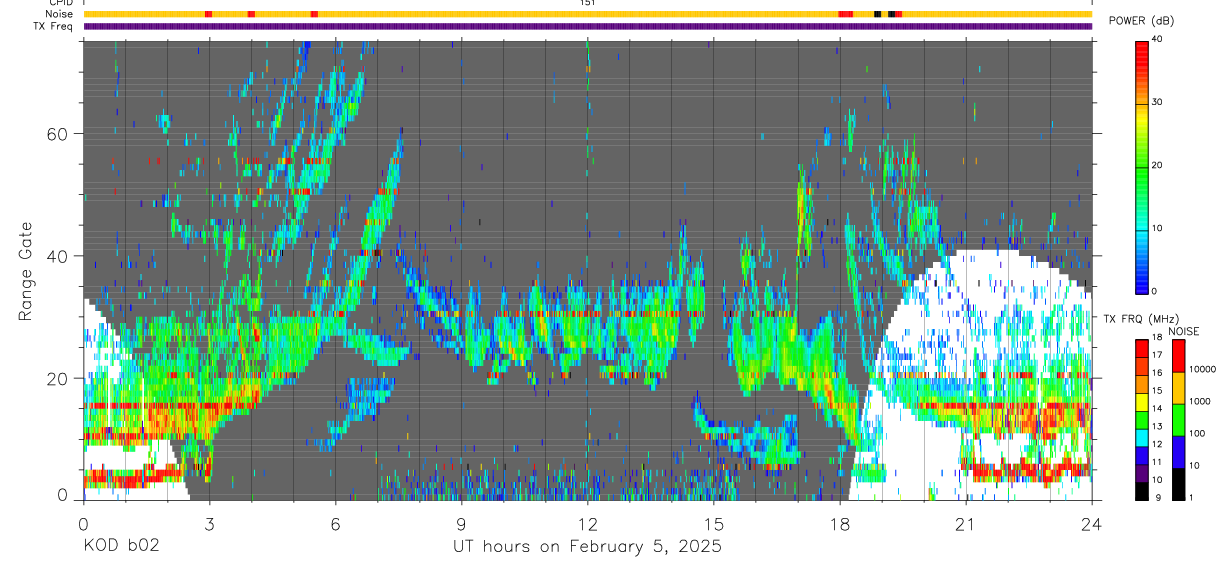Click the 0 label on POWER colorbar
Image resolution: width=1228 pixels, height=567 pixels.
1154,291
